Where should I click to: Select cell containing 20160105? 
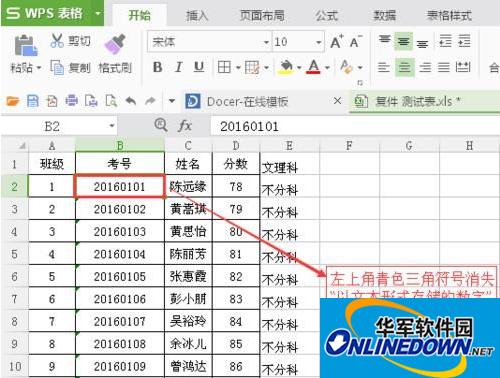point(120,277)
